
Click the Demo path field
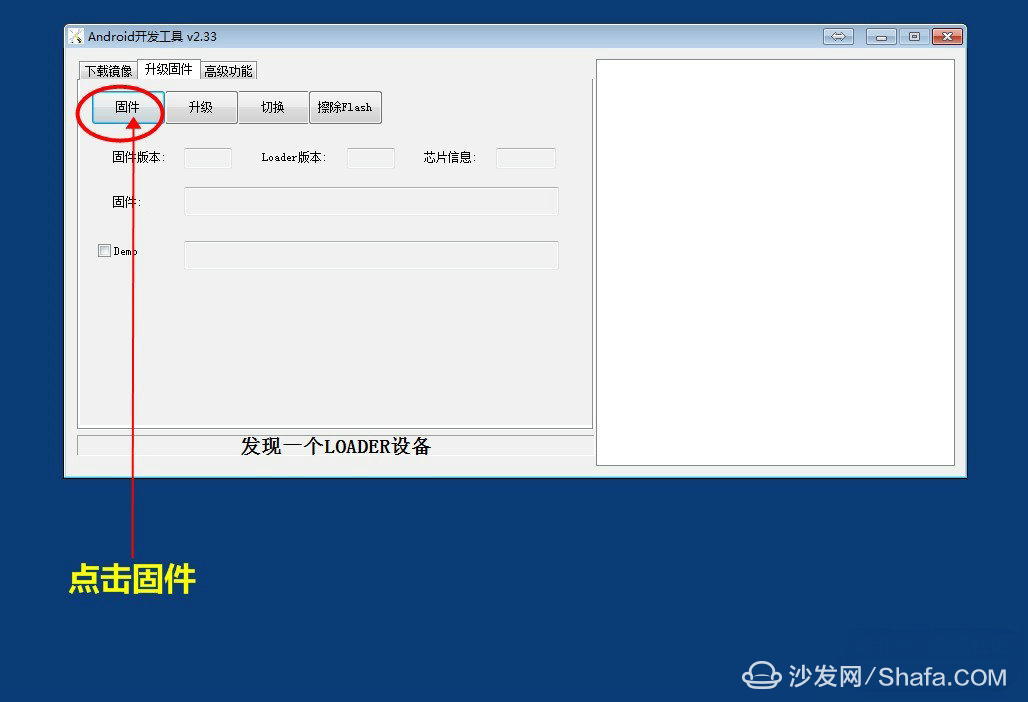pyautogui.click(x=371, y=255)
